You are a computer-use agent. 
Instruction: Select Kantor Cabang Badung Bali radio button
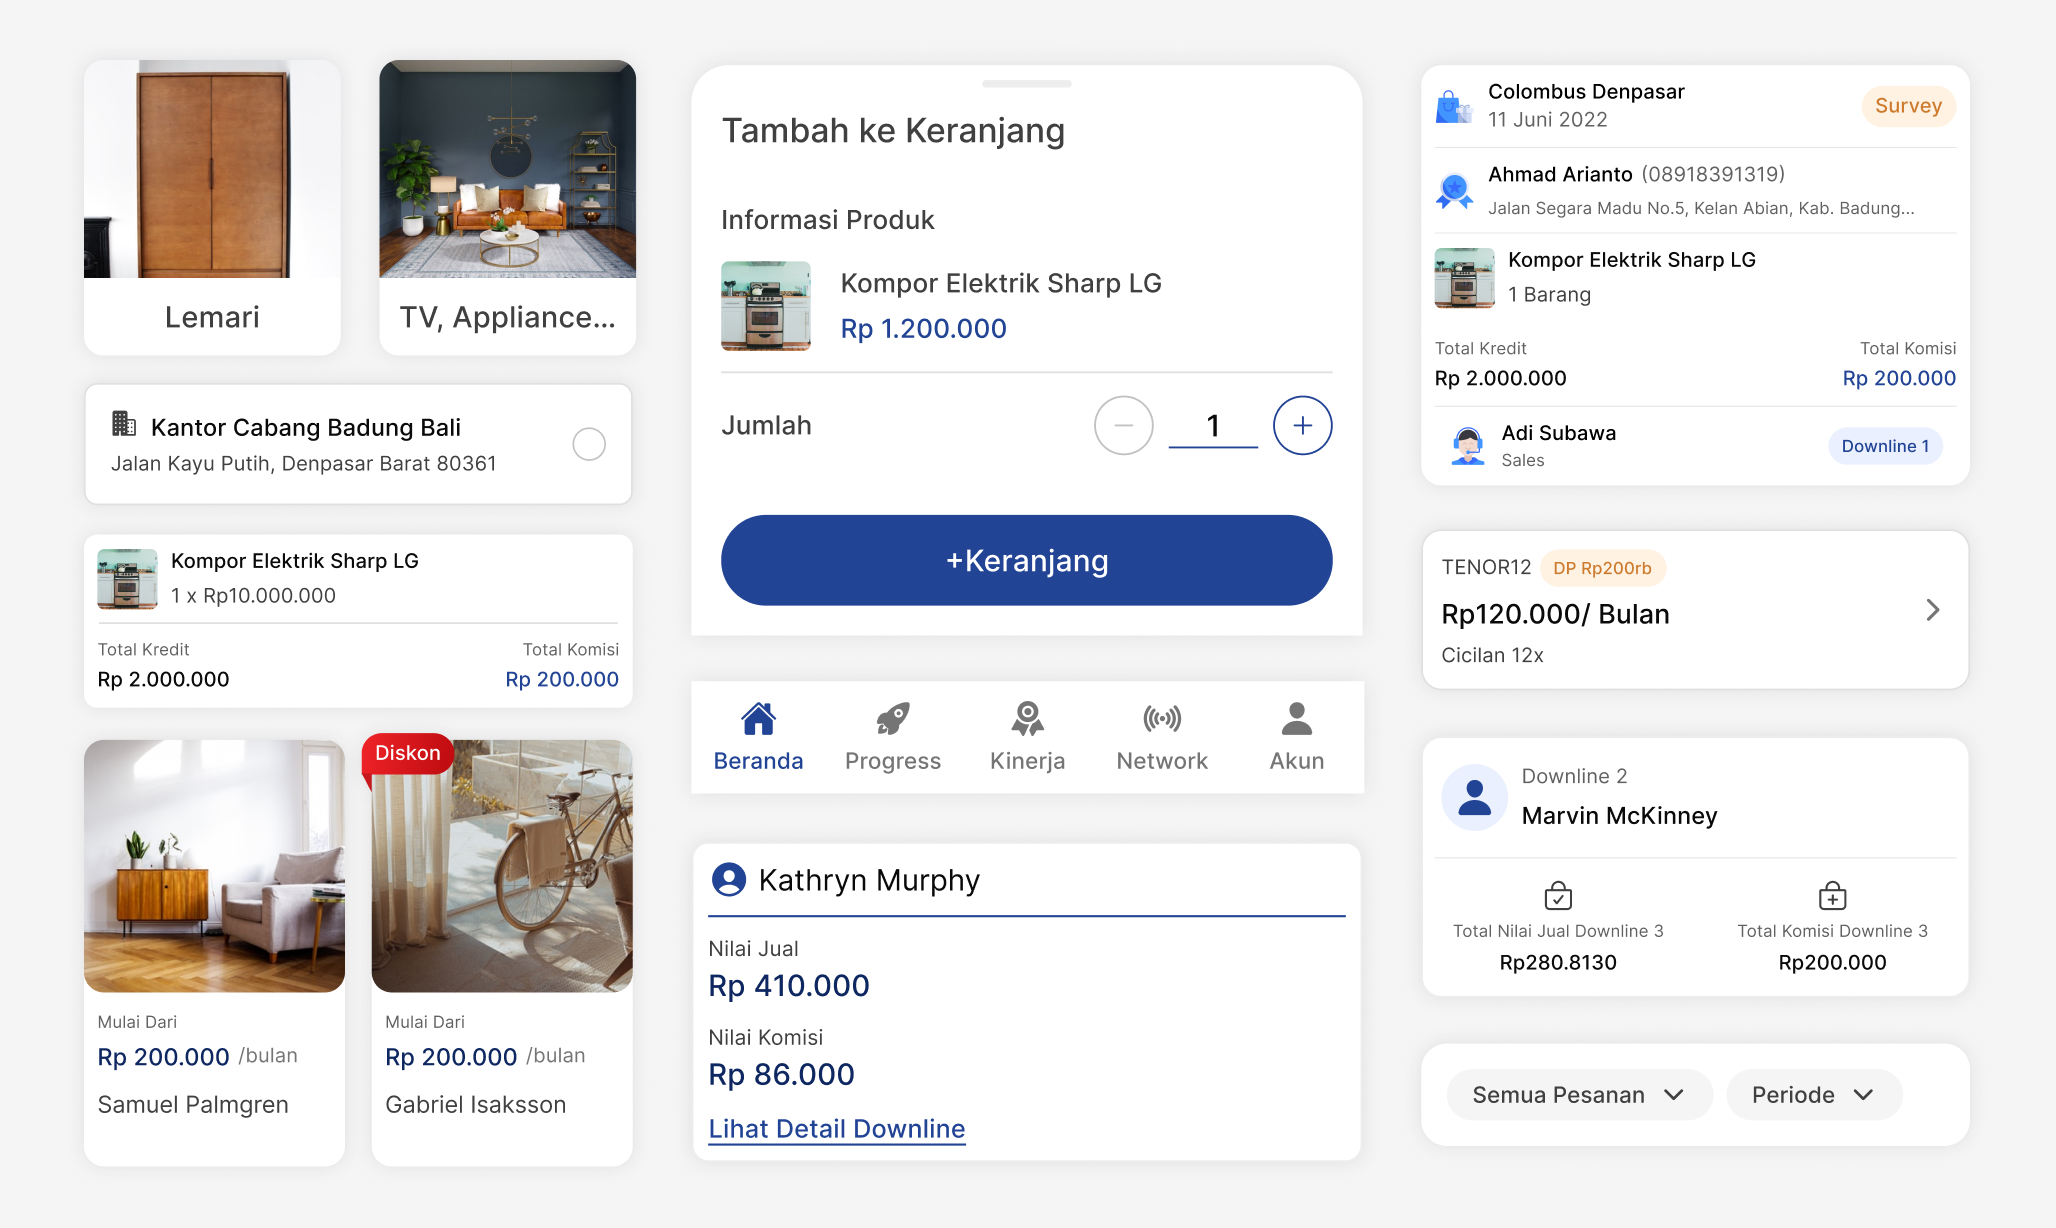pos(589,444)
